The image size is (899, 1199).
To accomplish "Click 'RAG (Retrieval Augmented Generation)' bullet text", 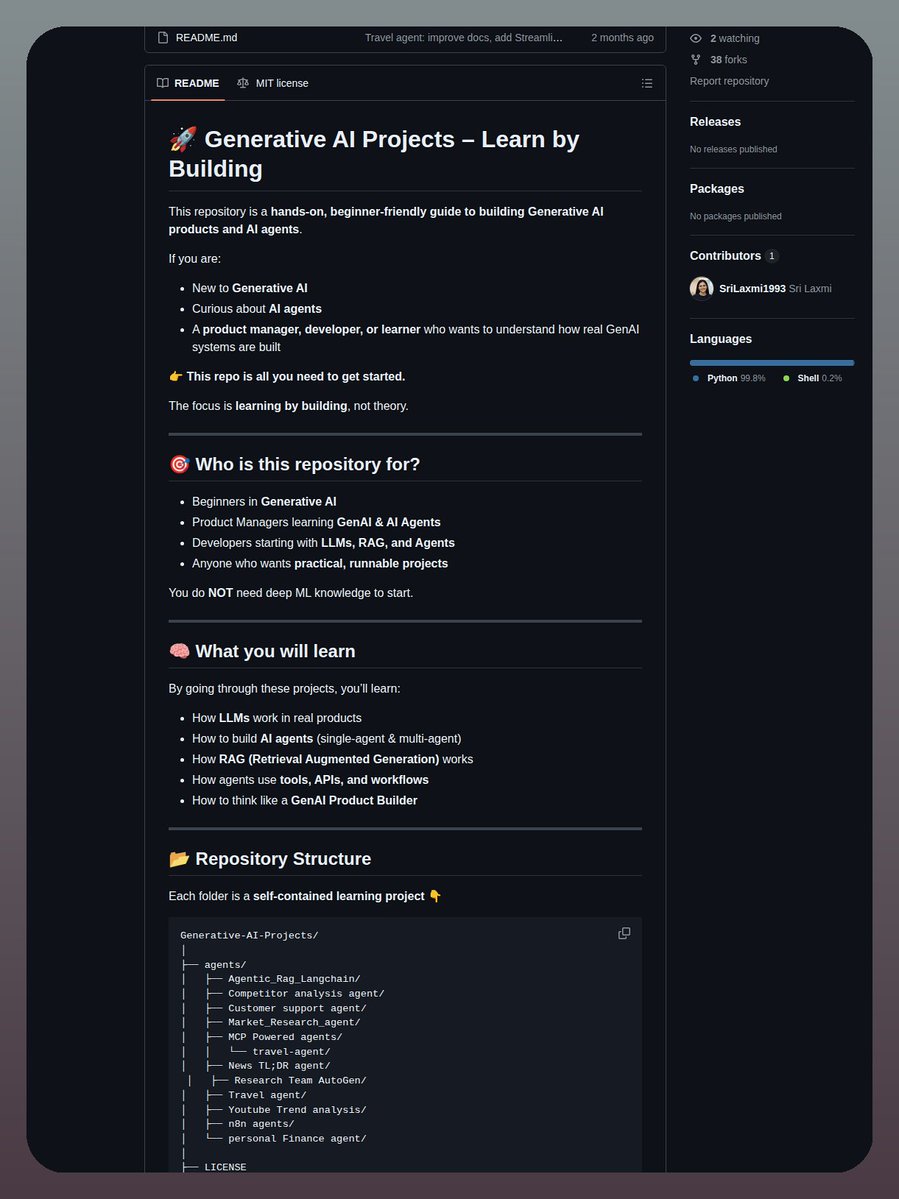I will pos(329,759).
